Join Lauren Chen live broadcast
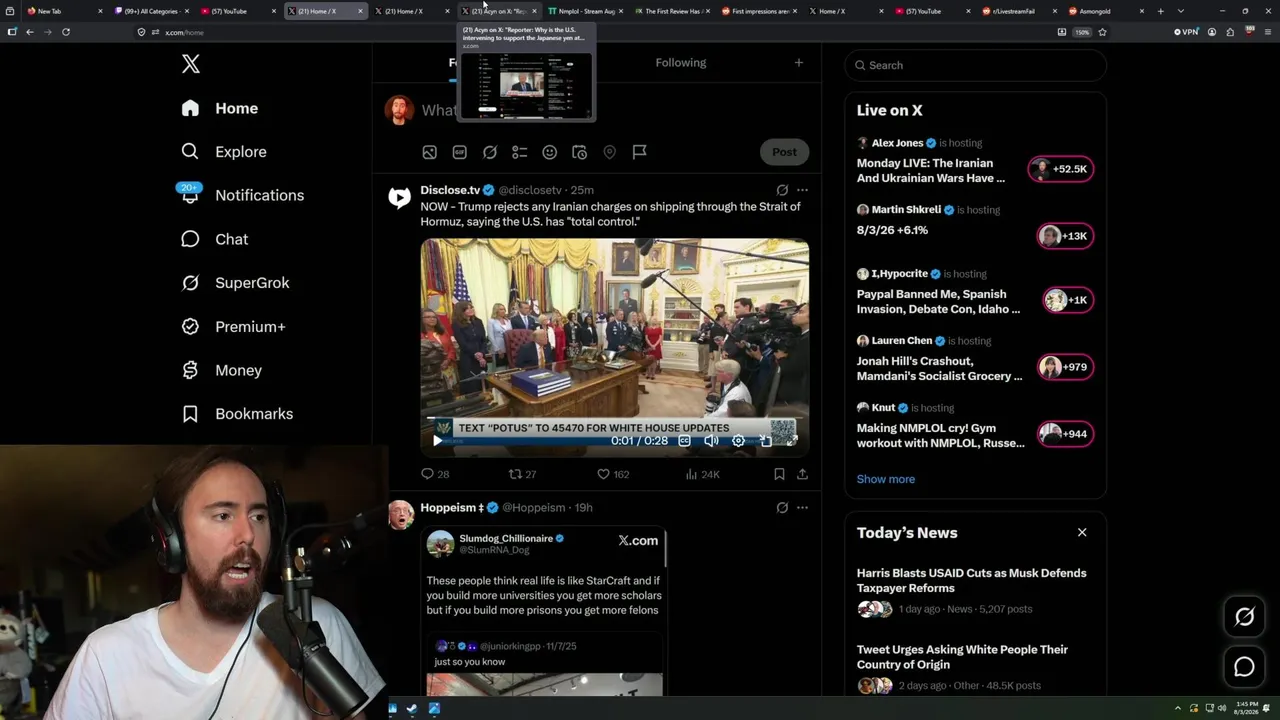The height and width of the screenshot is (720, 1280). [x=1065, y=367]
